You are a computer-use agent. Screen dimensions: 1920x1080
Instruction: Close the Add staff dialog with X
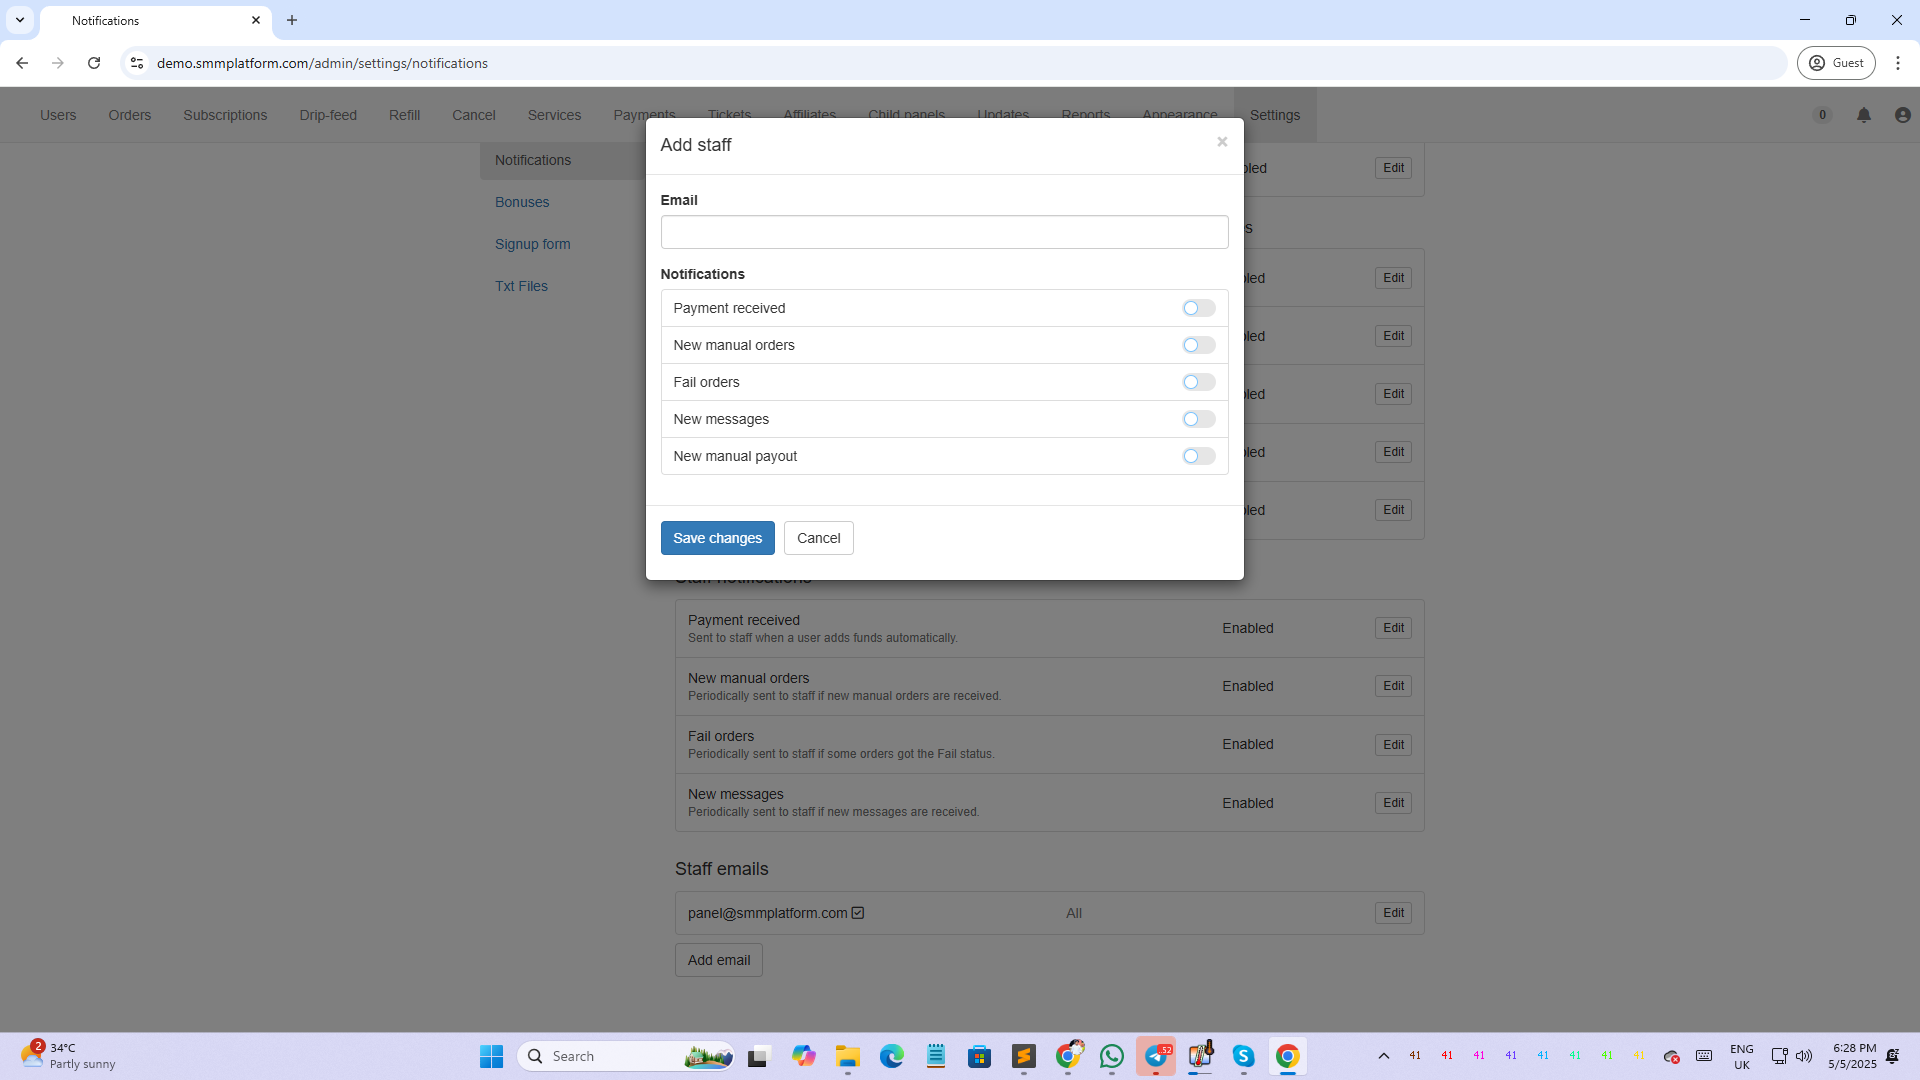[1221, 142]
